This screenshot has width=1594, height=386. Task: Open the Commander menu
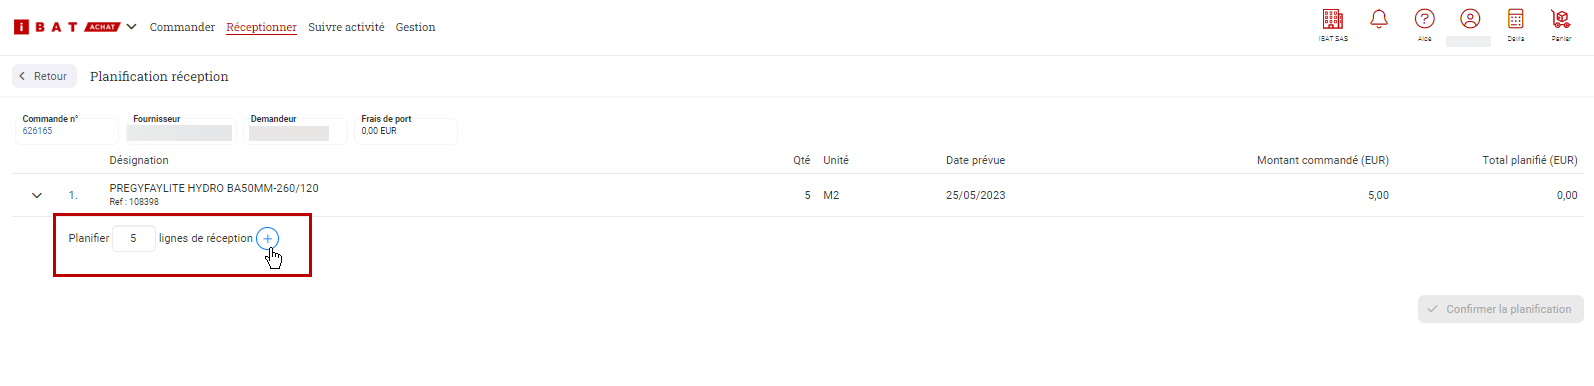coord(182,27)
